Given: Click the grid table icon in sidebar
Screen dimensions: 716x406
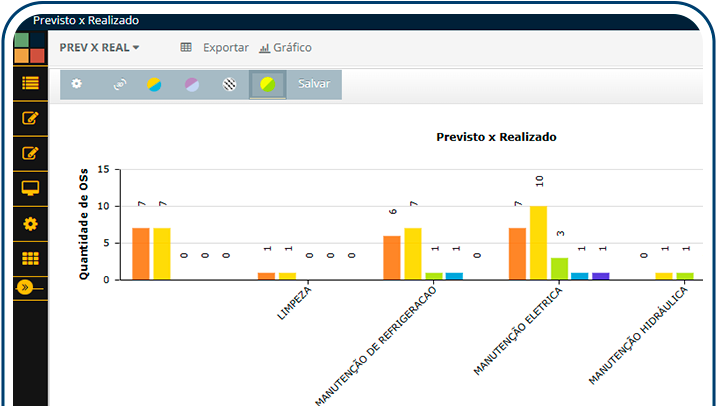Looking at the screenshot, I should pyautogui.click(x=30, y=258).
